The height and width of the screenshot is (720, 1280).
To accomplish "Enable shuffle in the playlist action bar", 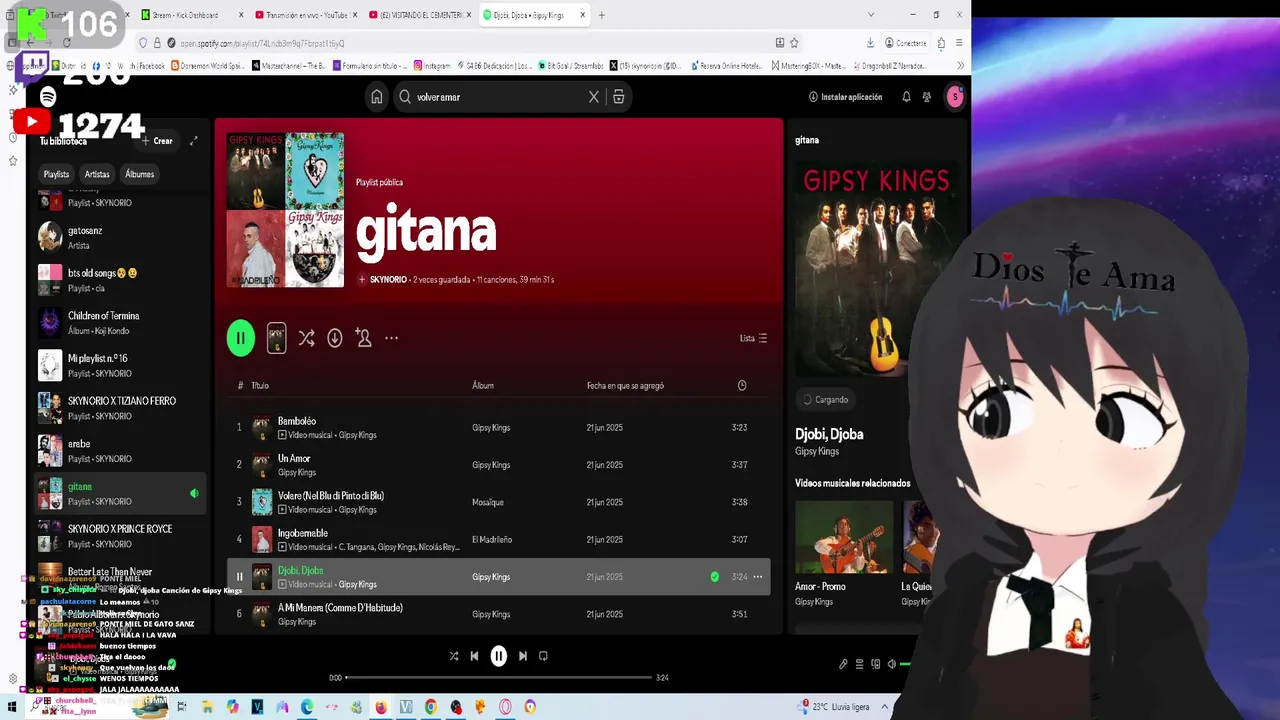I will click(306, 338).
